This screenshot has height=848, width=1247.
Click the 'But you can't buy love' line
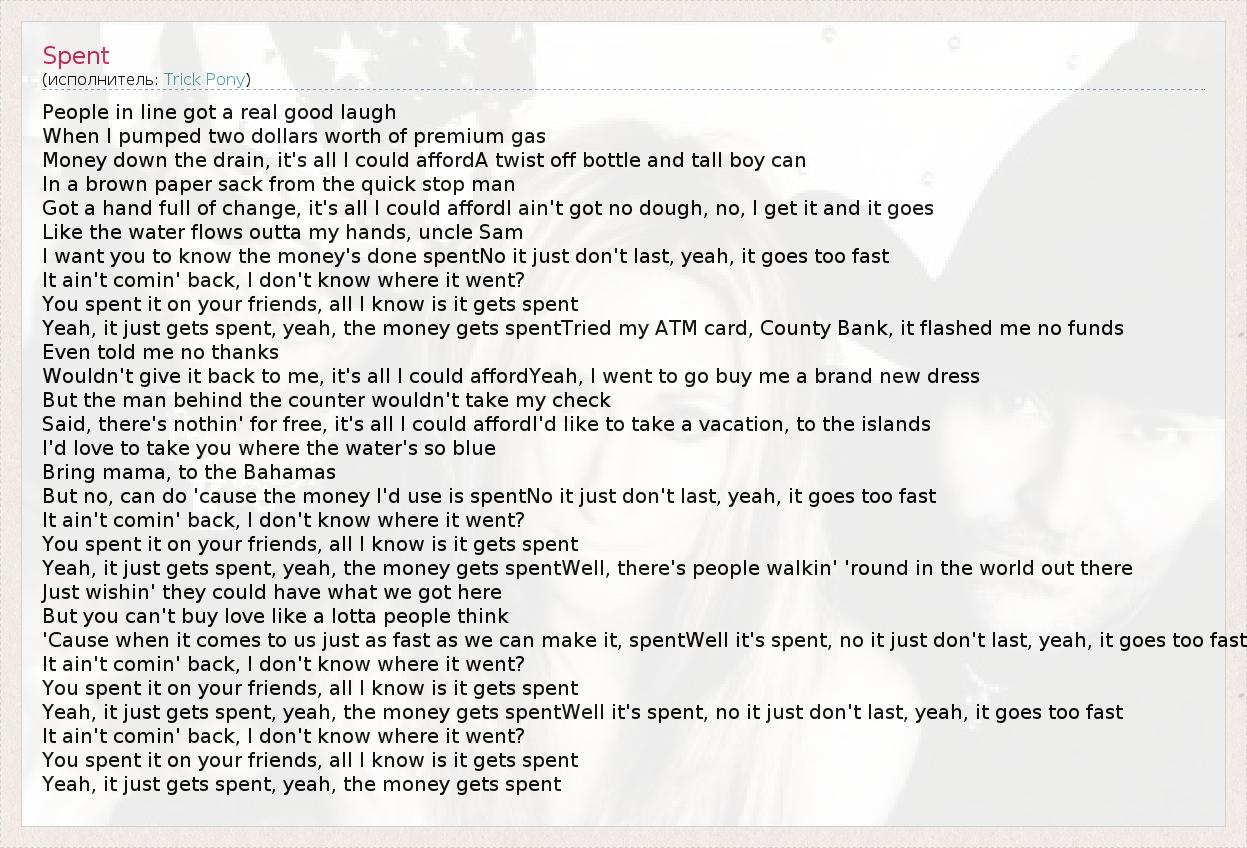pos(275,616)
